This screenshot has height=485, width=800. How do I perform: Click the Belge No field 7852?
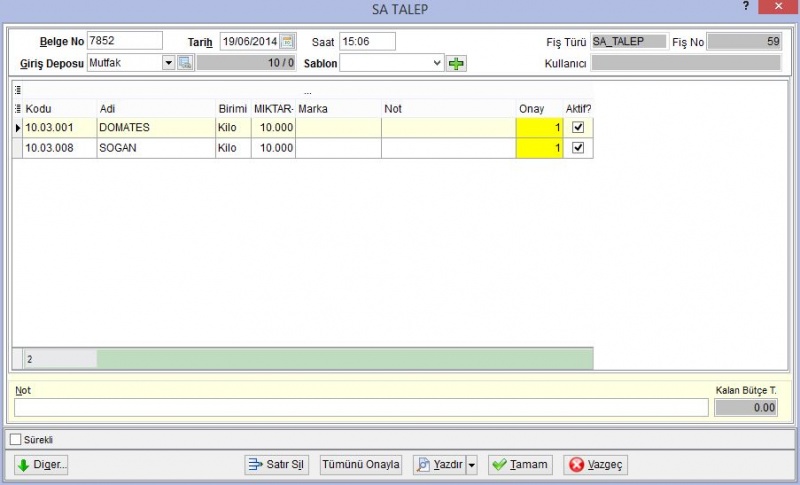(125, 41)
